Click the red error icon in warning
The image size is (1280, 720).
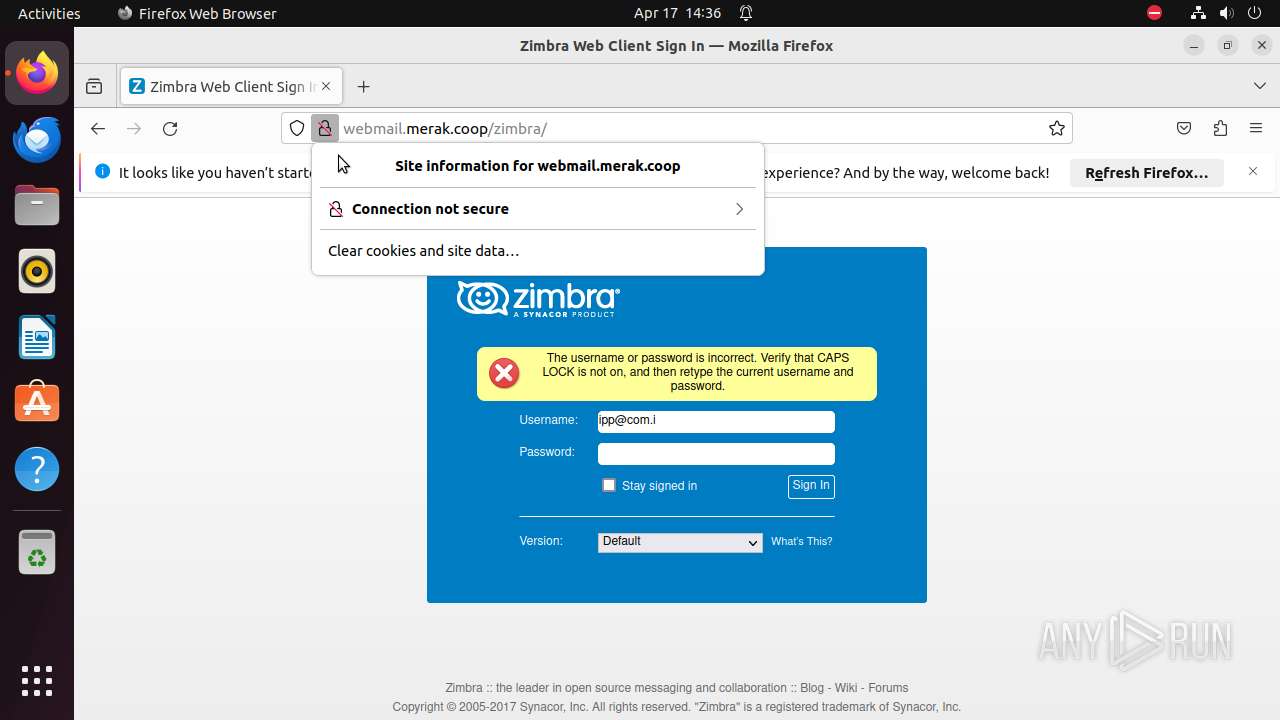click(x=504, y=374)
